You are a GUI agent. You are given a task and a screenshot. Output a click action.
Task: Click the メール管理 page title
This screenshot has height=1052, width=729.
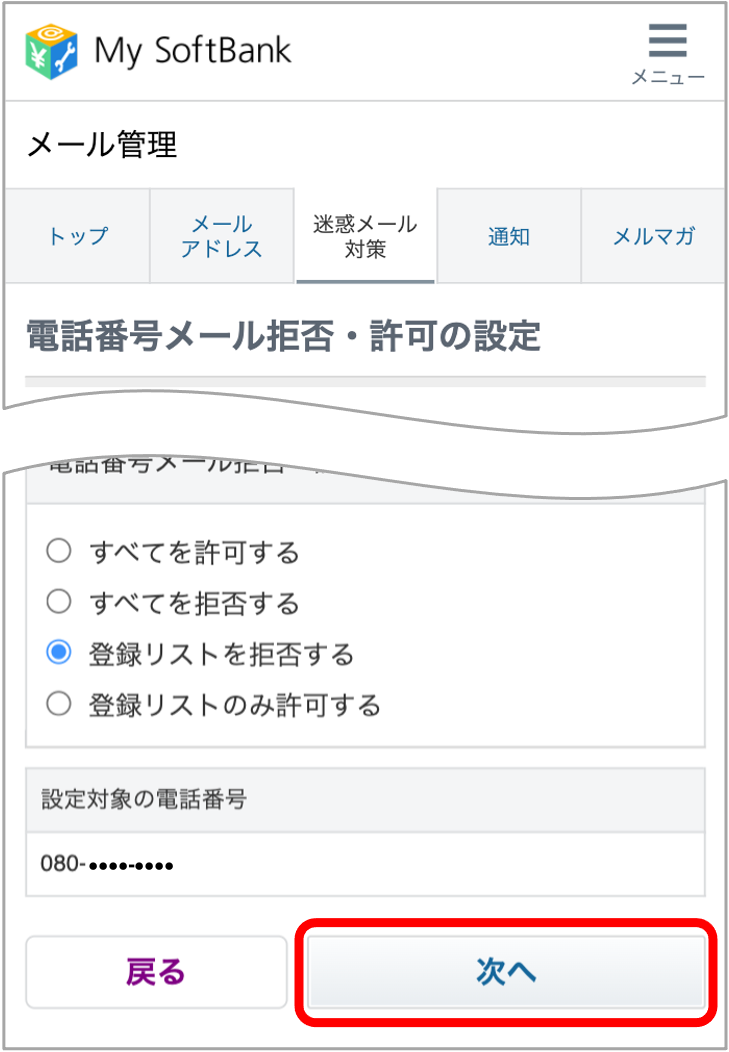point(102,145)
